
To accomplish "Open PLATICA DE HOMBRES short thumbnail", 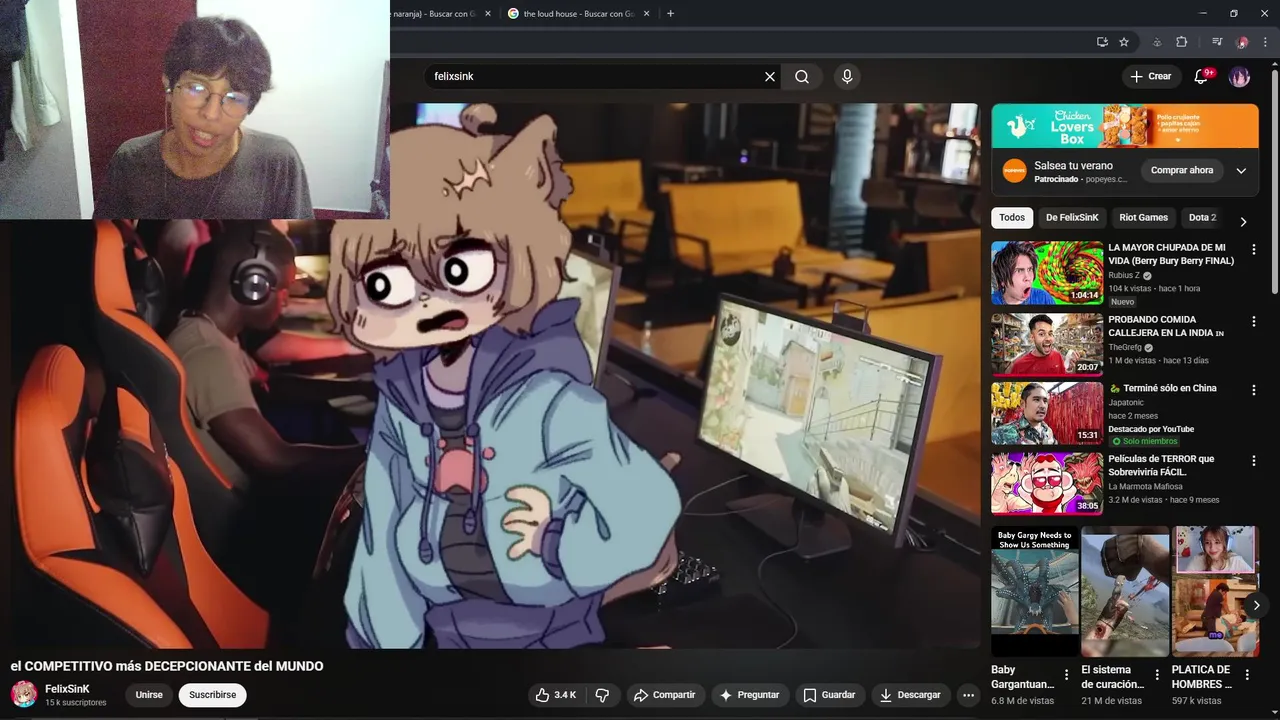I will 1215,591.
